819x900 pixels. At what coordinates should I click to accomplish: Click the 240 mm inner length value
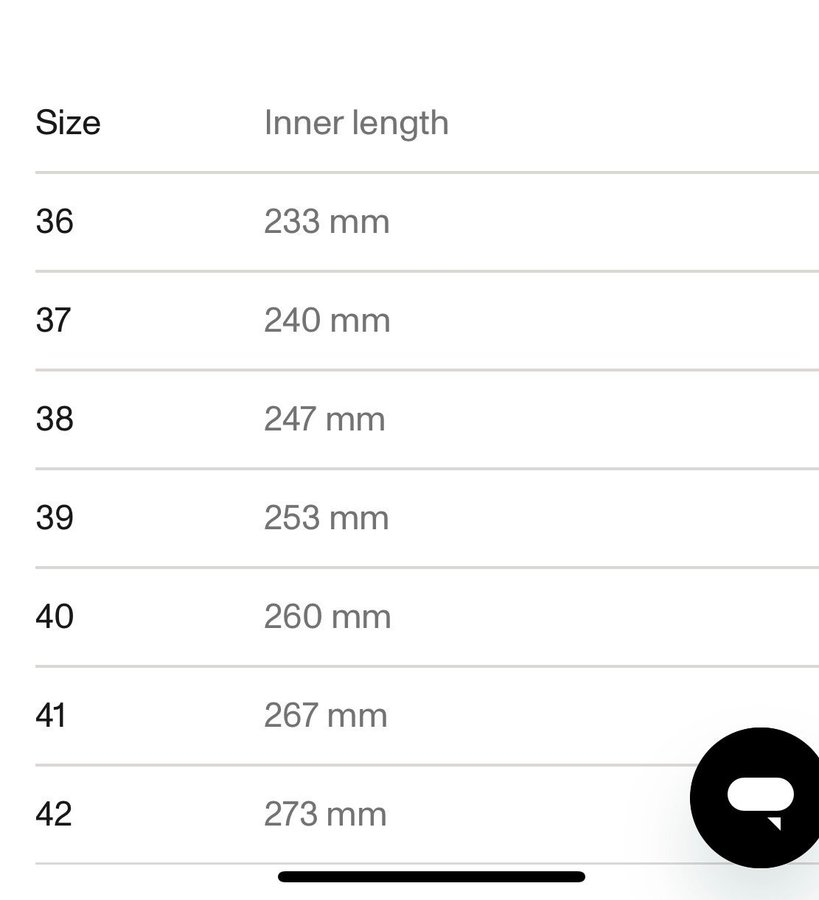[327, 320]
